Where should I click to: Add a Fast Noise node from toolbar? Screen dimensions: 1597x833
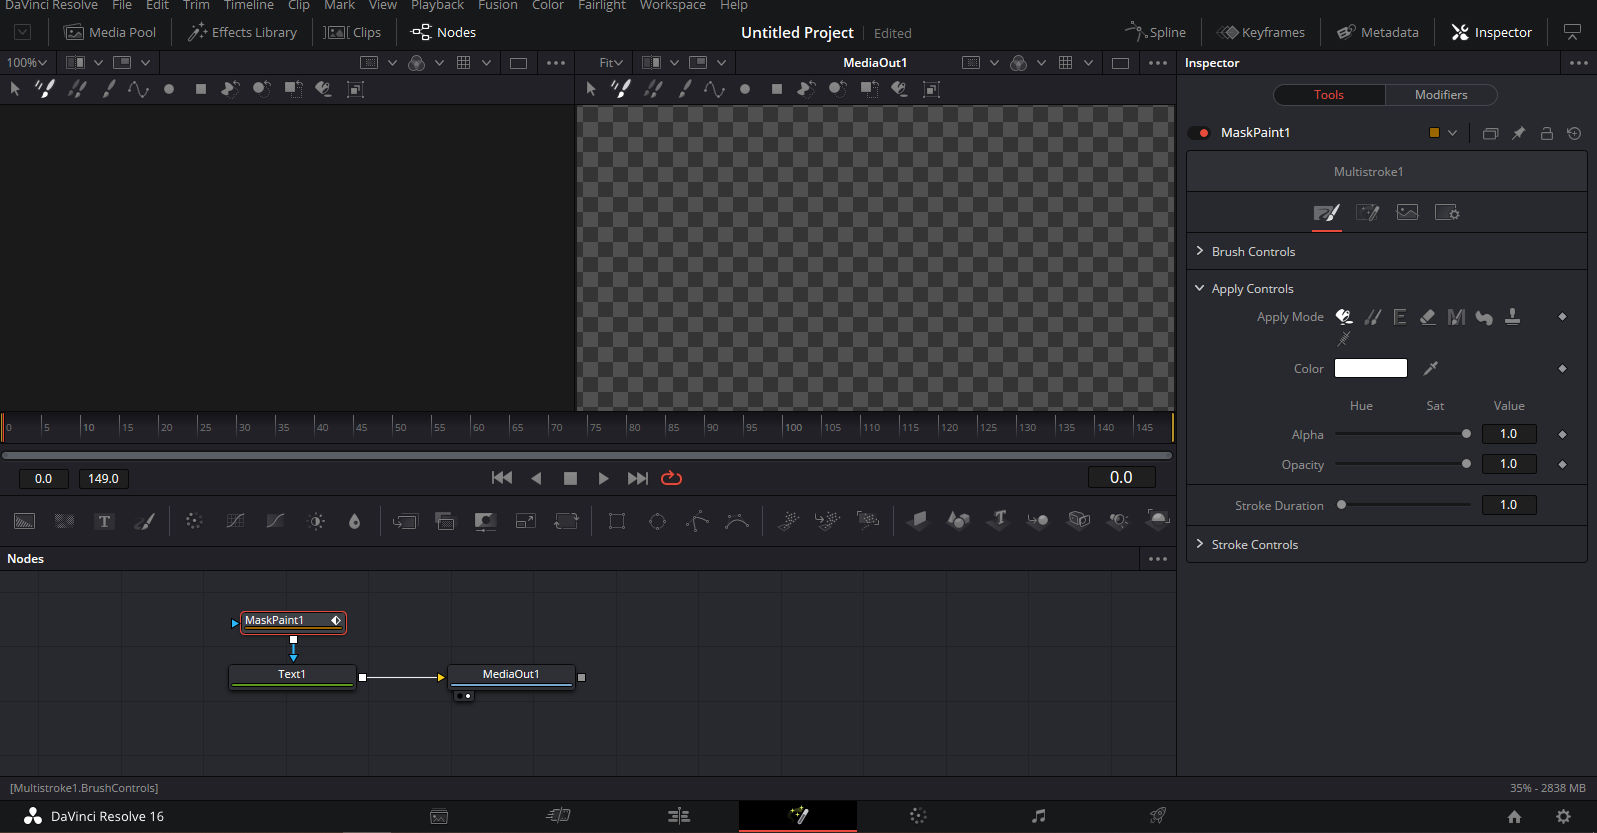(x=65, y=521)
